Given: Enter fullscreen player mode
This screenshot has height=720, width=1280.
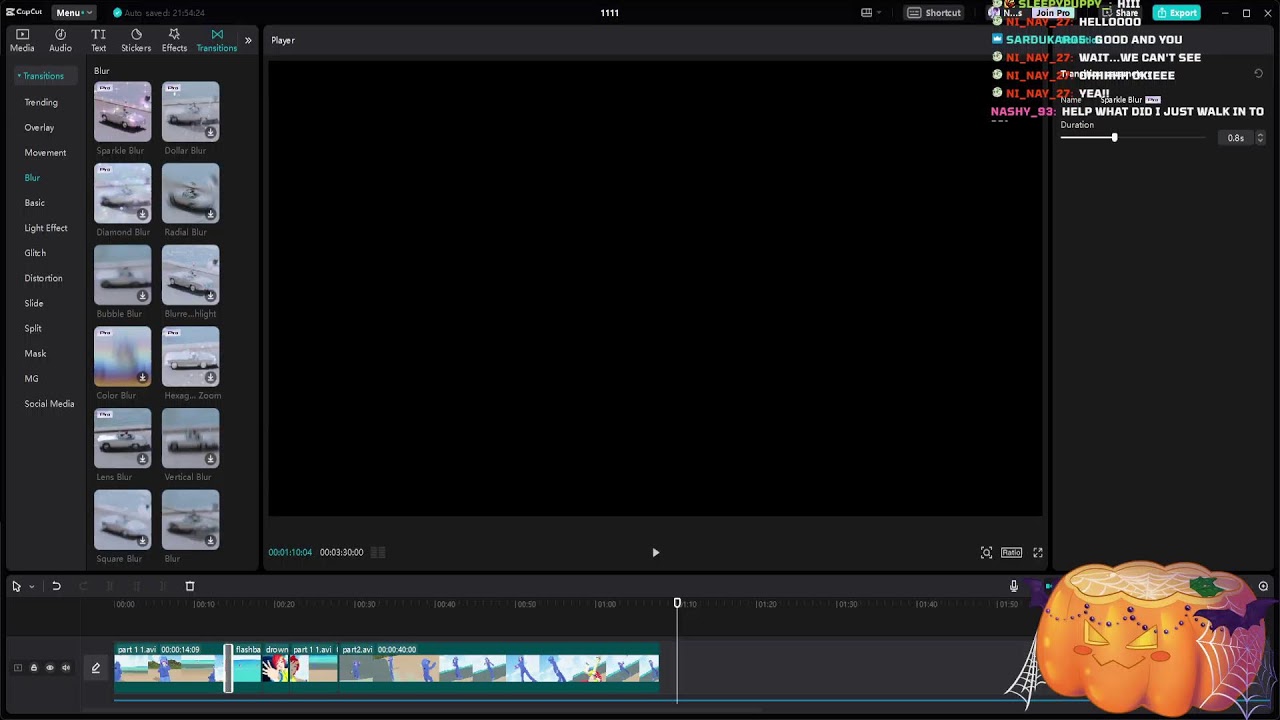Looking at the screenshot, I should (1038, 552).
